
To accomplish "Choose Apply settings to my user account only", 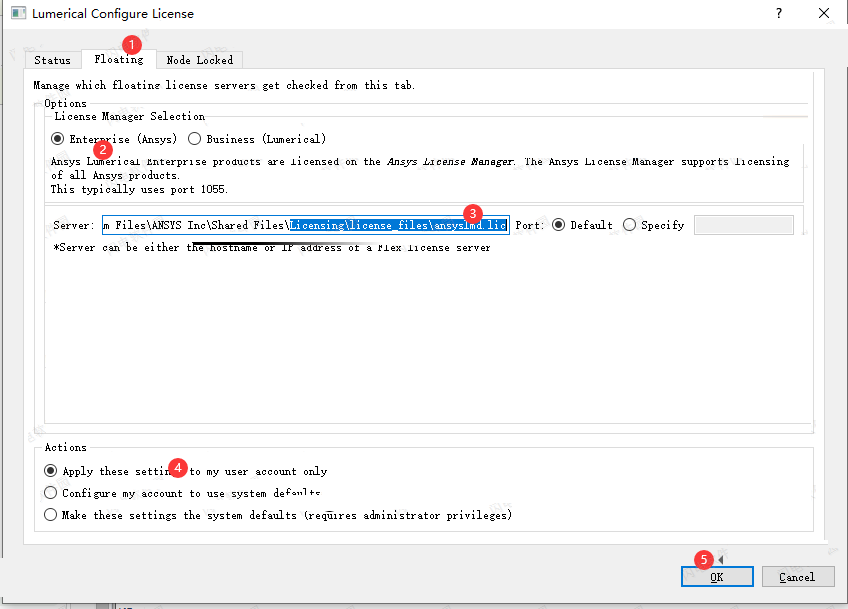I will [186, 471].
